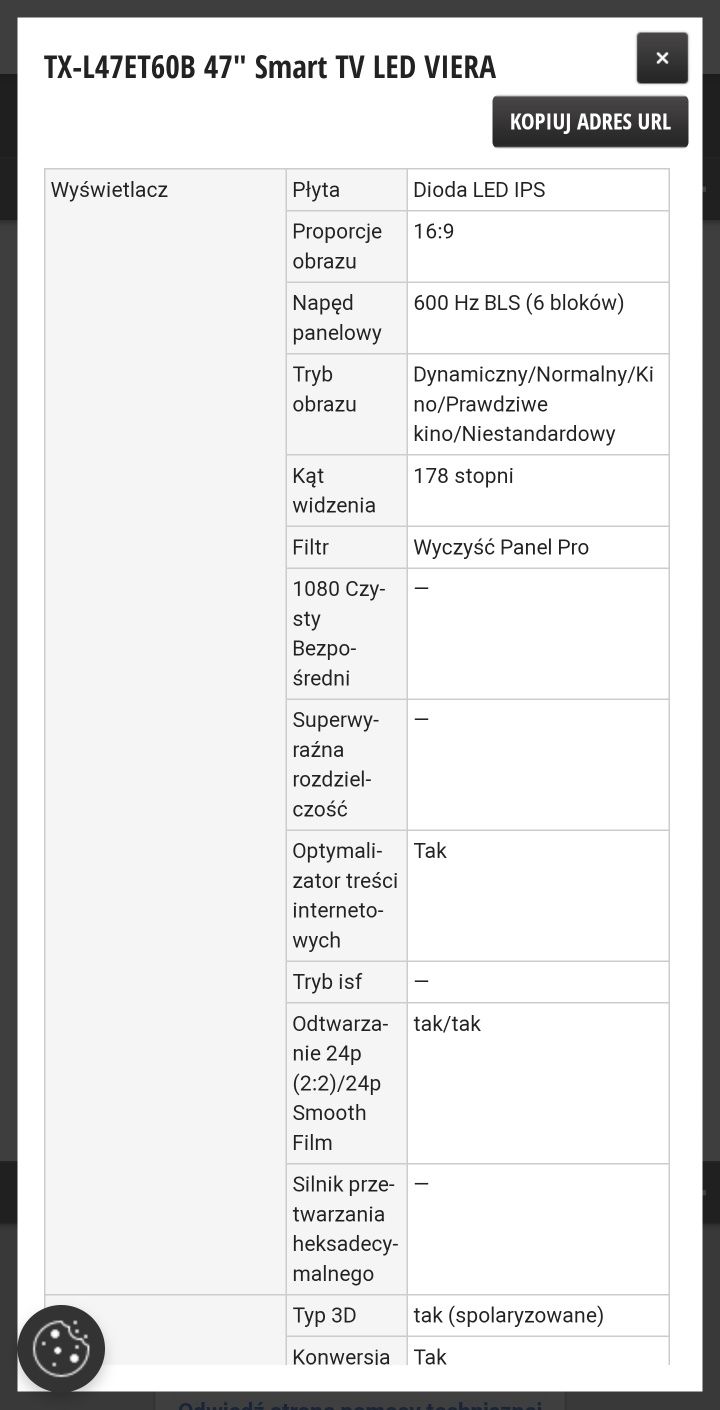This screenshot has height=1410, width=720.
Task: Open the cookie settings icon
Action: click(x=61, y=1349)
